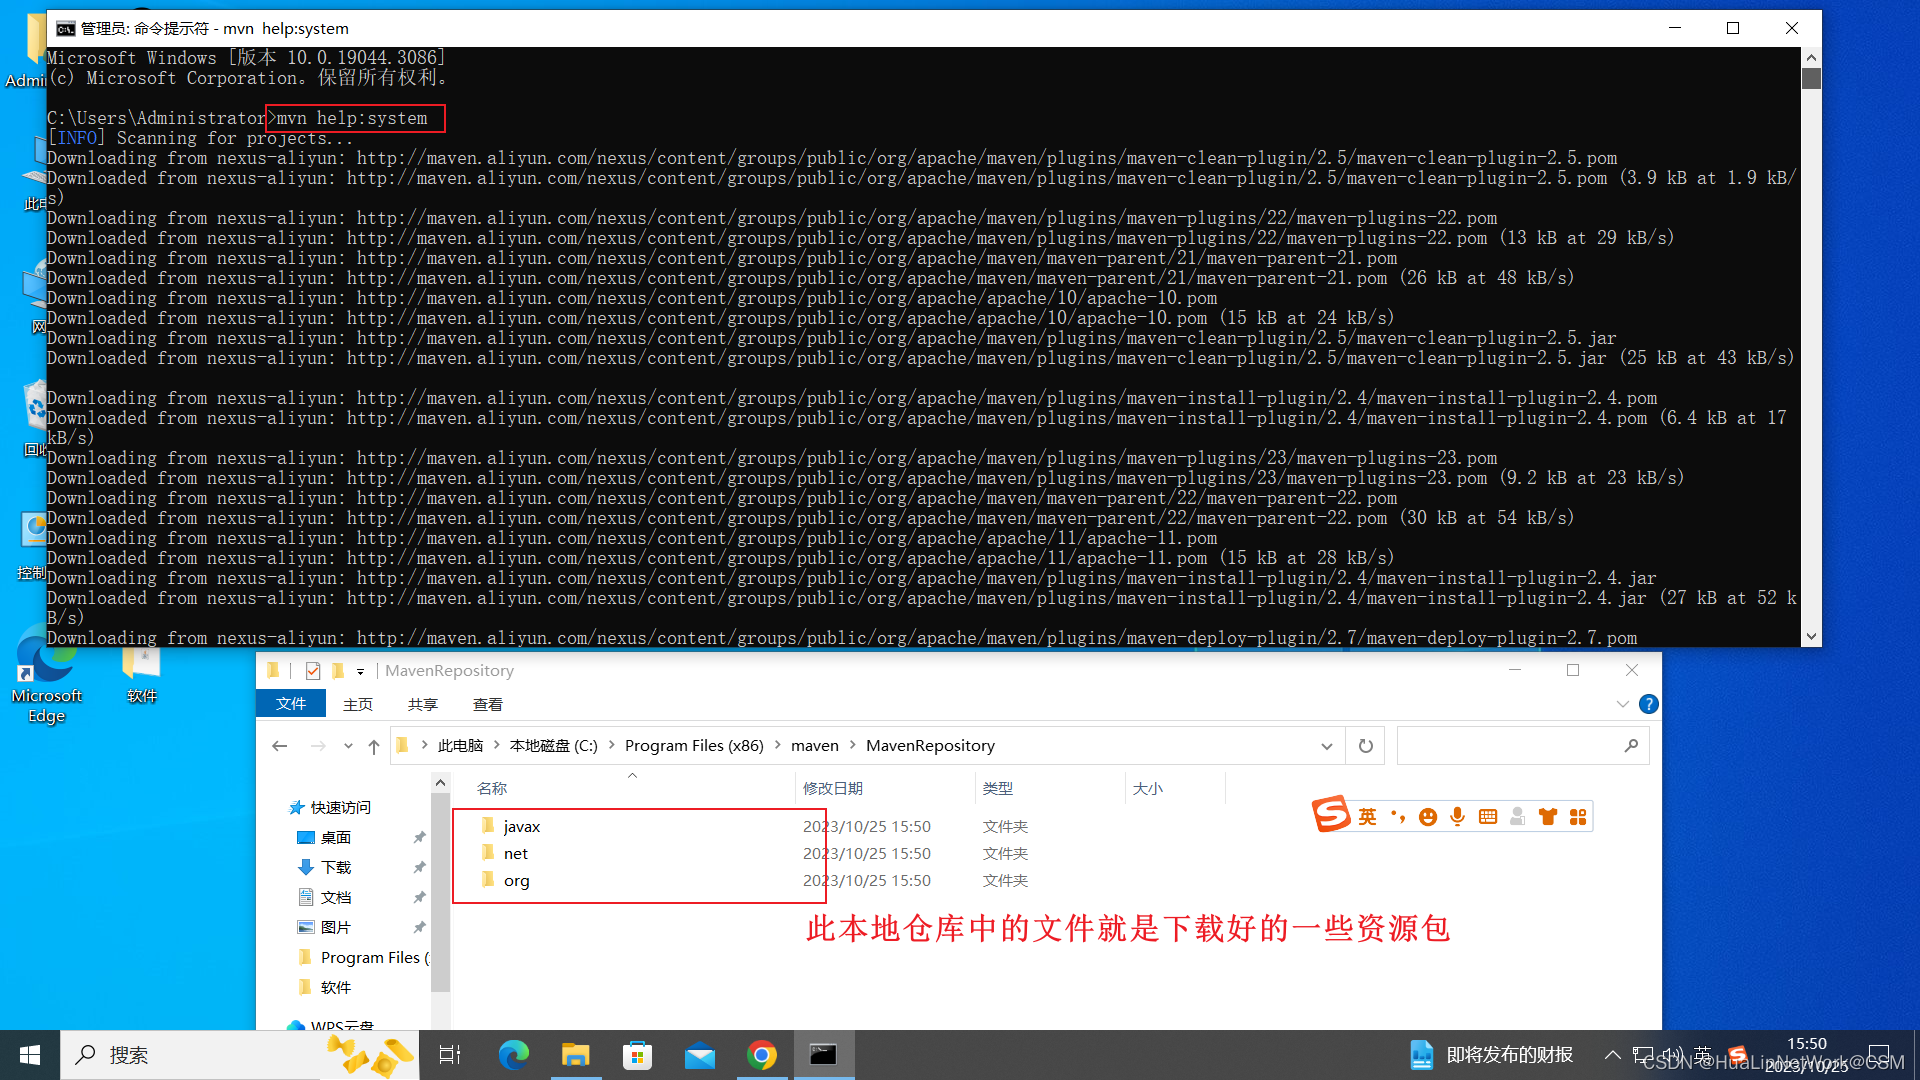
Task: Toggle Sogou punctuation mode
Action: pos(1397,817)
